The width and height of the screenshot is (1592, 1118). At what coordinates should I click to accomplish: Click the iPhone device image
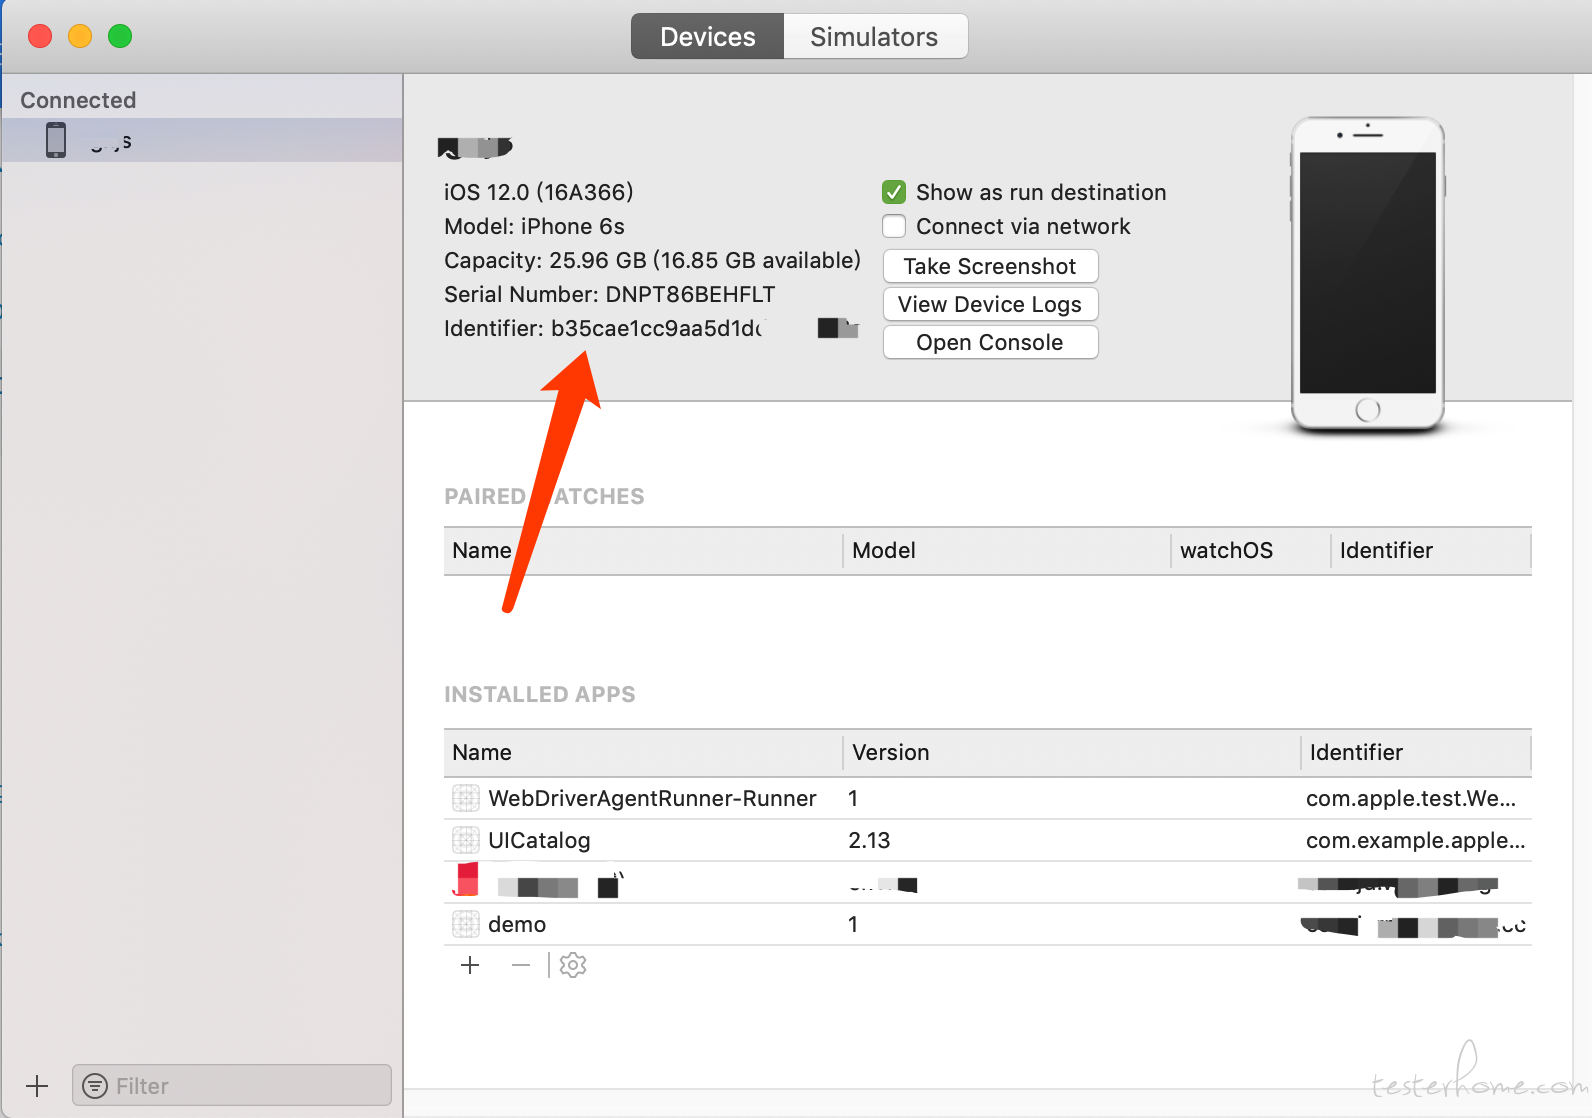click(x=1368, y=275)
